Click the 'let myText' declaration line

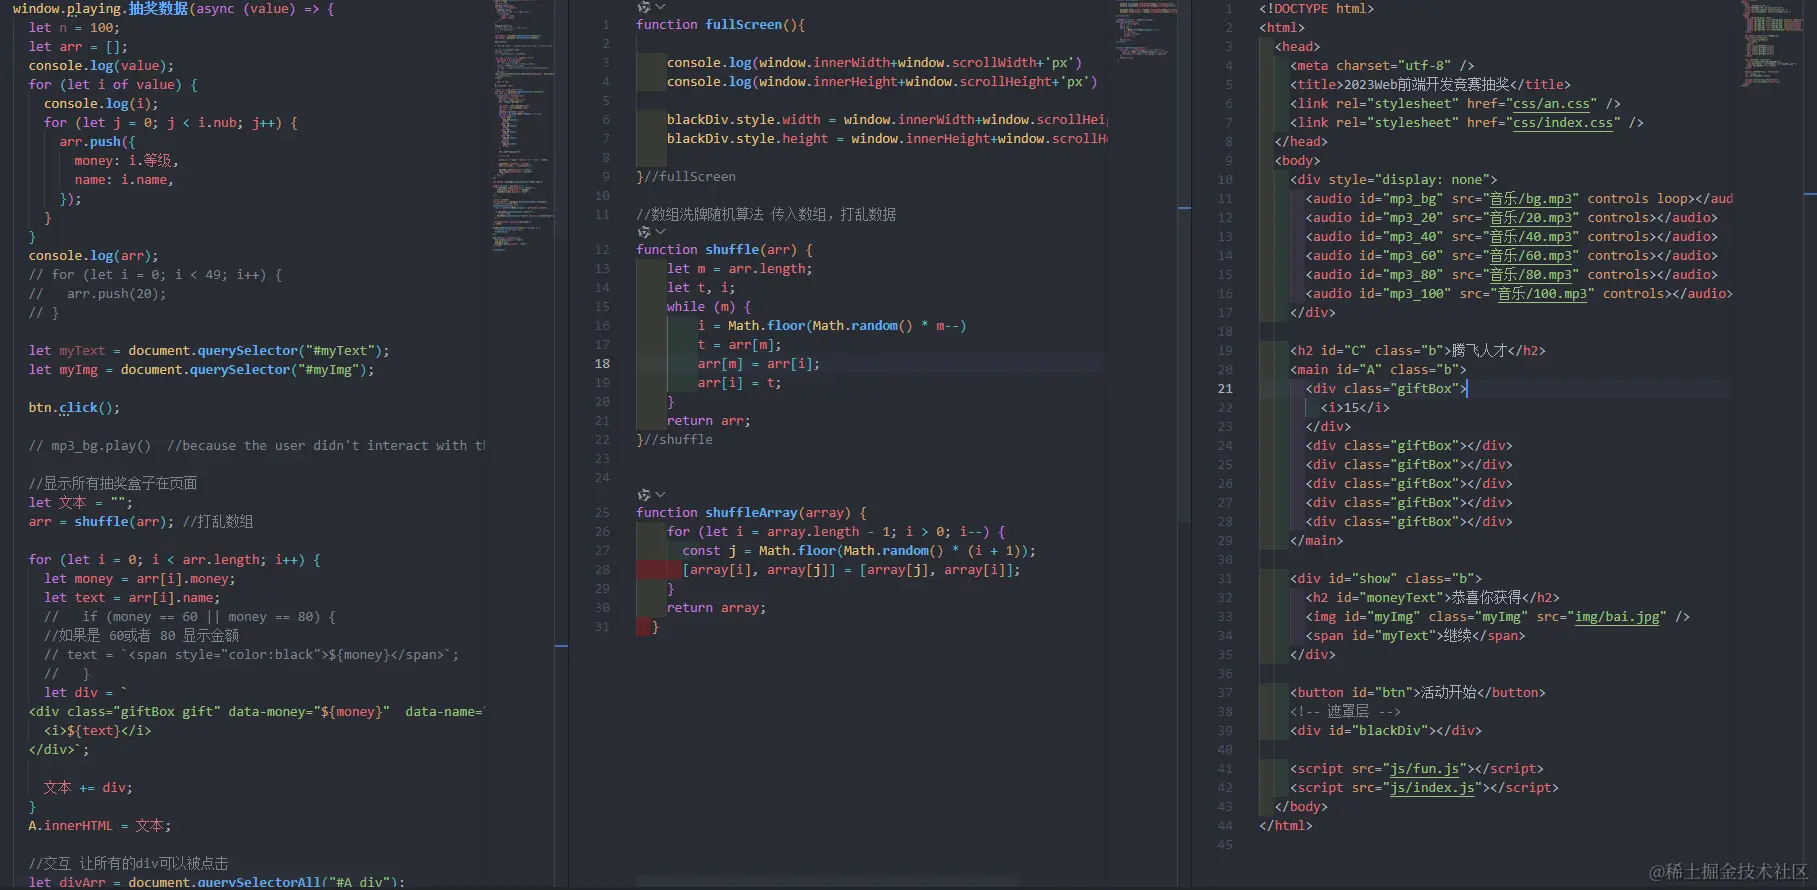[209, 351]
